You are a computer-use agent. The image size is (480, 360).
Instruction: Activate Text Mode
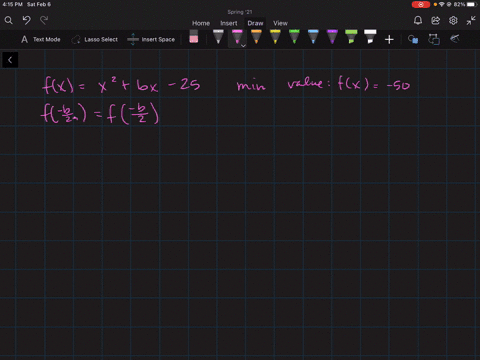[41, 40]
